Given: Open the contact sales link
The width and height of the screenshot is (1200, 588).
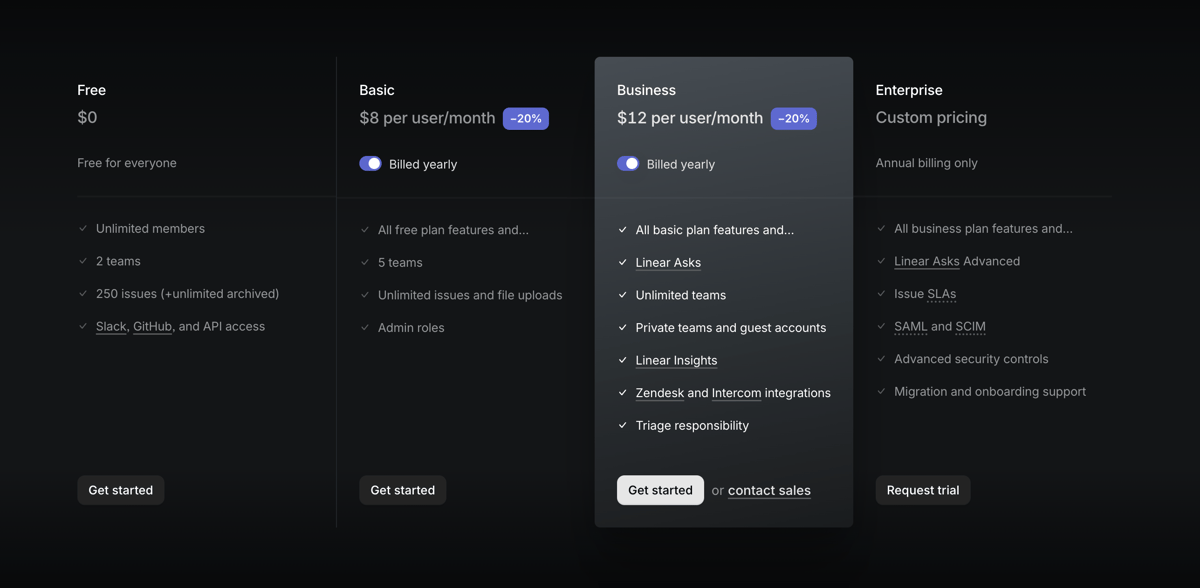Looking at the screenshot, I should (769, 490).
